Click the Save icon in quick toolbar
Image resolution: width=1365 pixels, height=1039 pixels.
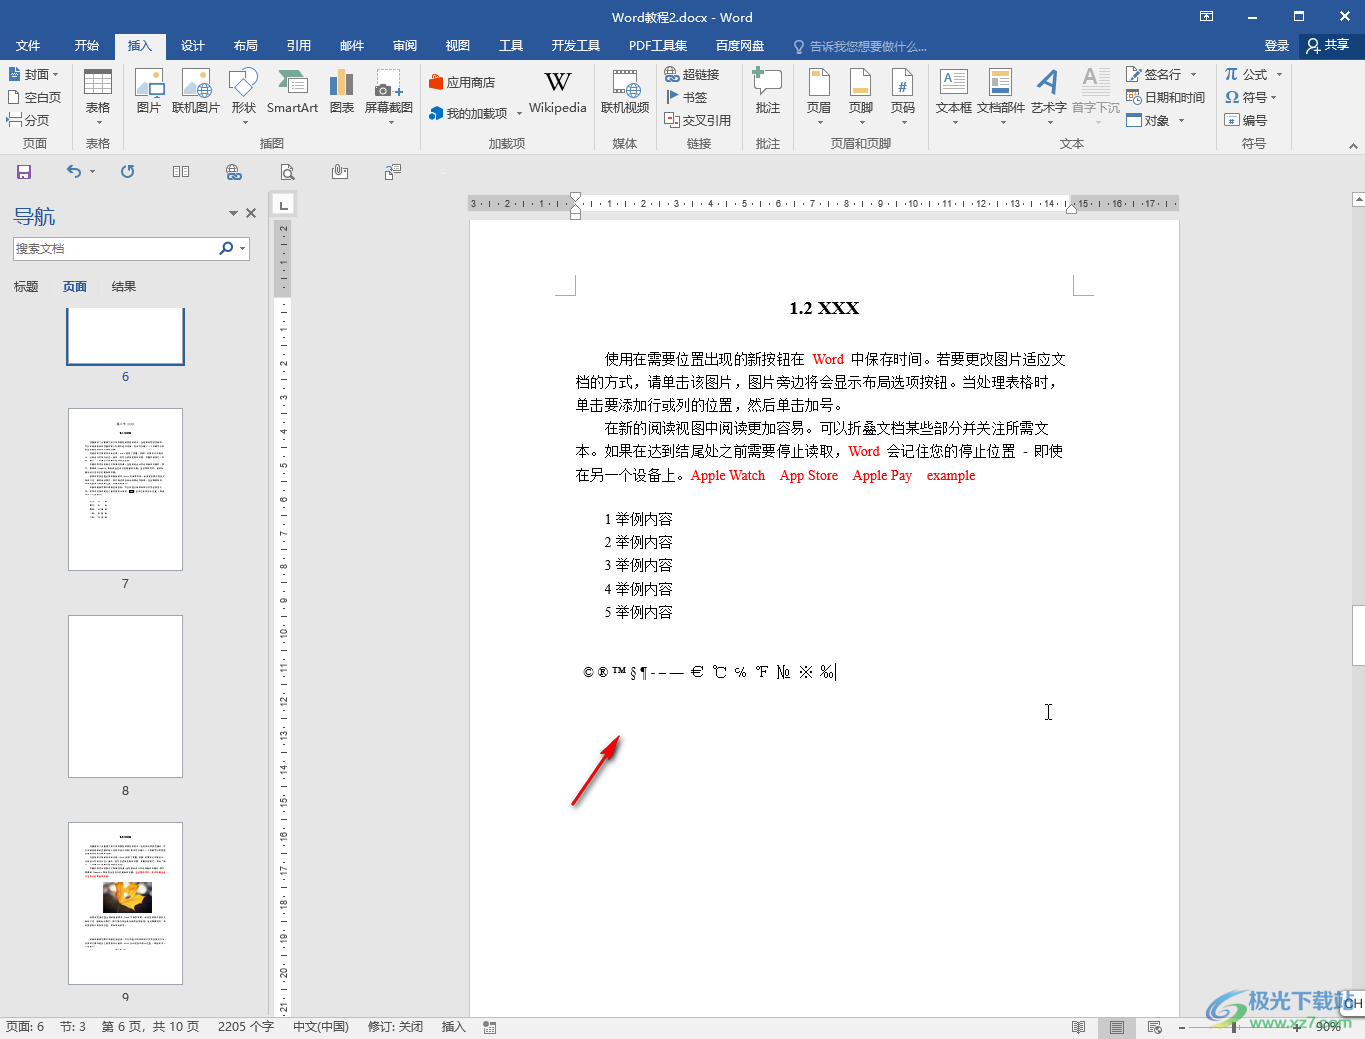(x=24, y=172)
